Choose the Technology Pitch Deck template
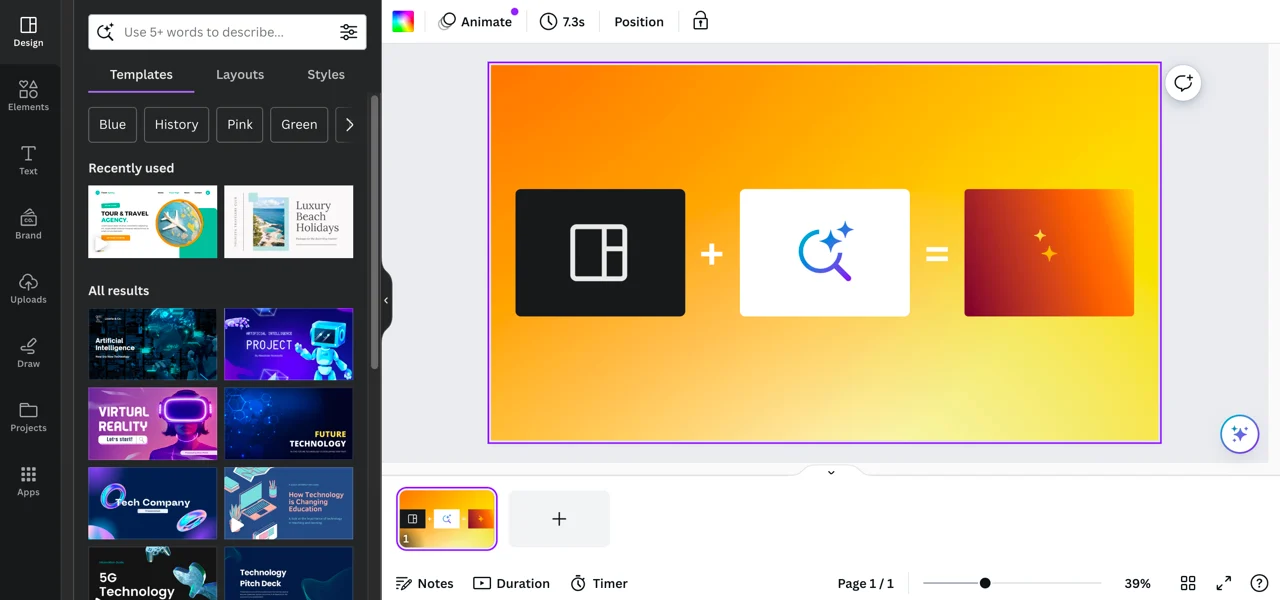The width and height of the screenshot is (1280, 600). pyautogui.click(x=289, y=573)
